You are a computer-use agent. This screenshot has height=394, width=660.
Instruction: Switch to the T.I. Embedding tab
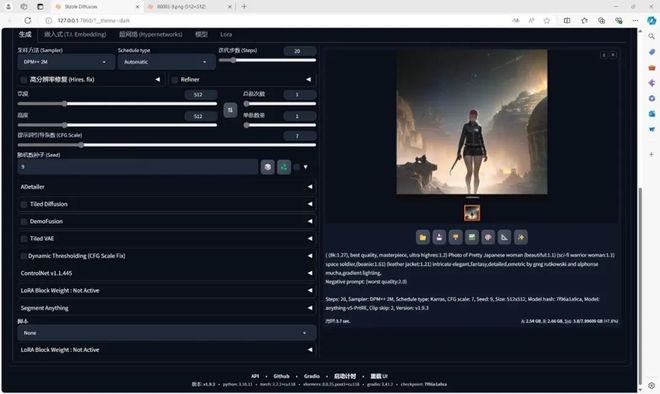[75, 35]
